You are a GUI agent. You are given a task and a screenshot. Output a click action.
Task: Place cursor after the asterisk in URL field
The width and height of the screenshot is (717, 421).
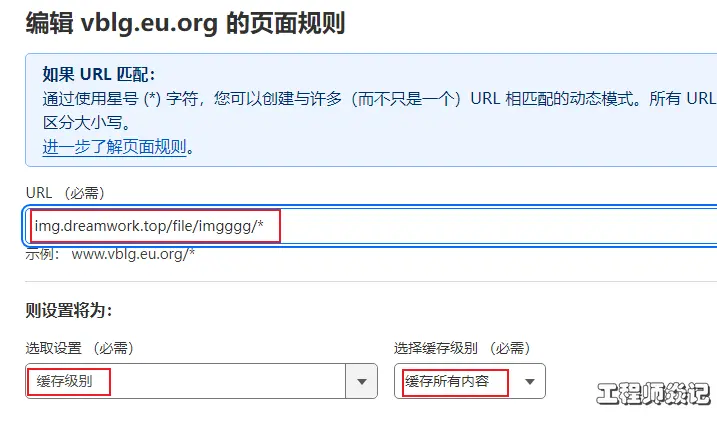pyautogui.click(x=265, y=226)
